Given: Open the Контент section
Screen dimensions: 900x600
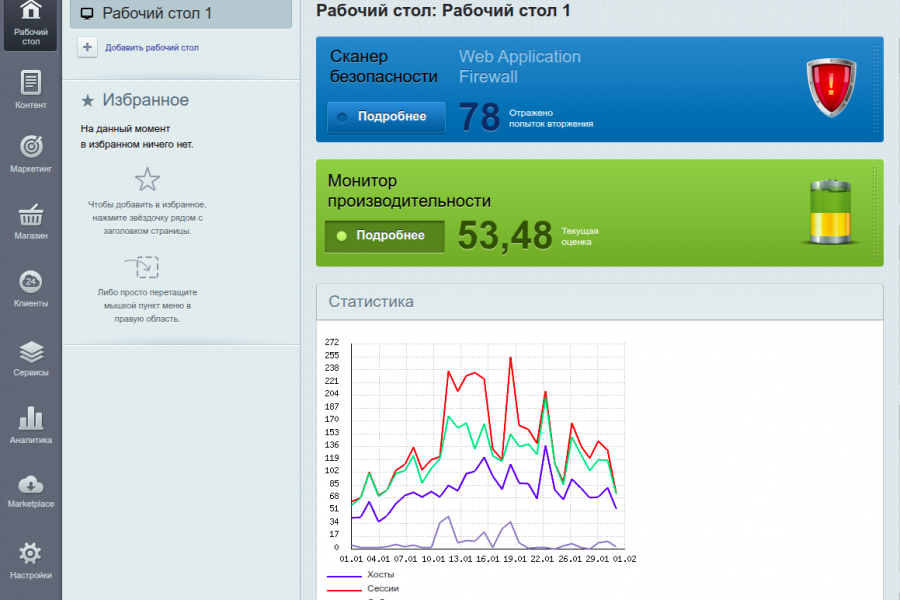Looking at the screenshot, I should tap(30, 89).
